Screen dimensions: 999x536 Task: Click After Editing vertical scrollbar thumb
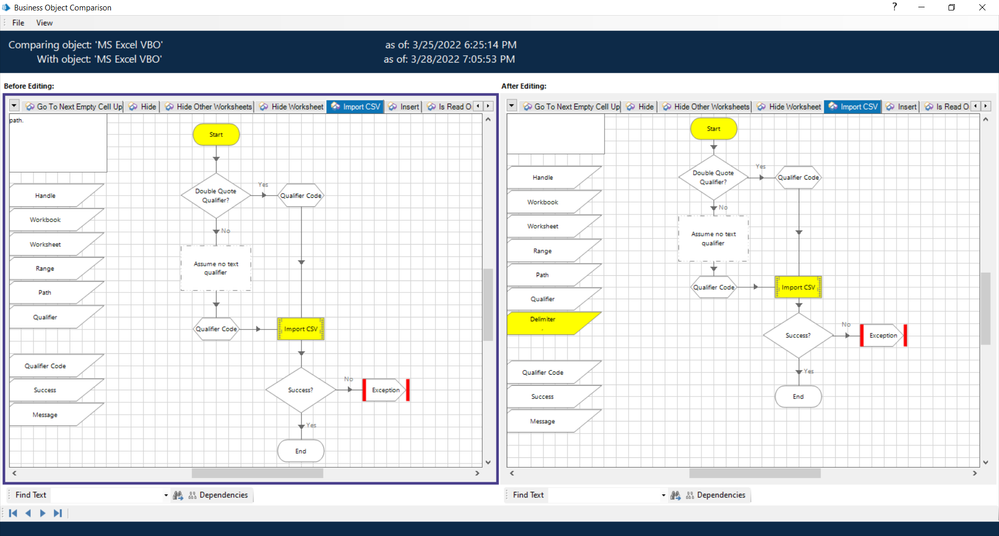986,308
